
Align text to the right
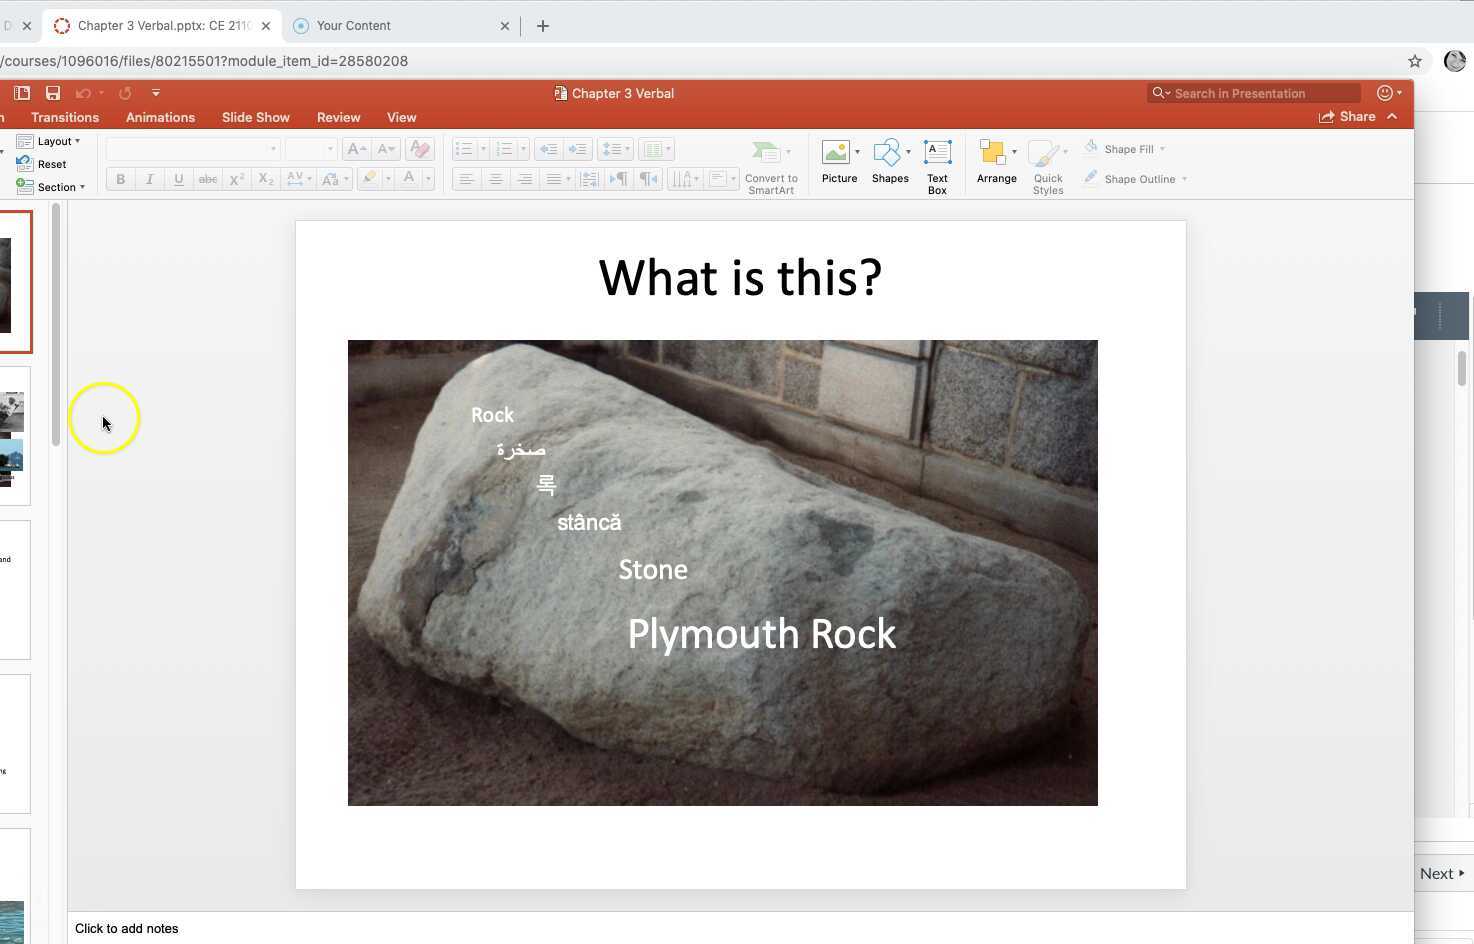[524, 179]
